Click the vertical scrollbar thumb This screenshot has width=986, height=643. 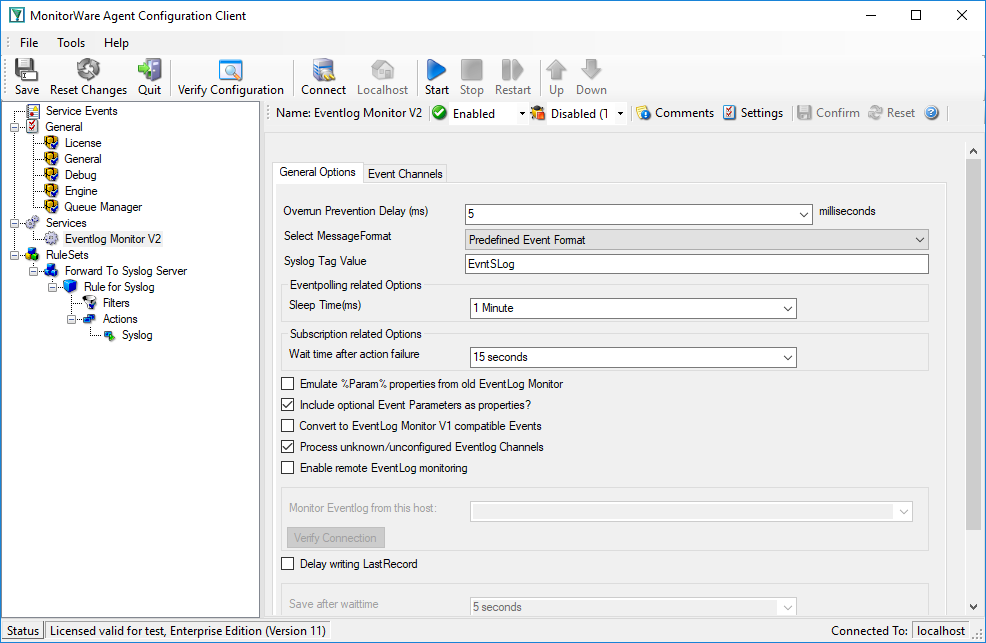973,344
